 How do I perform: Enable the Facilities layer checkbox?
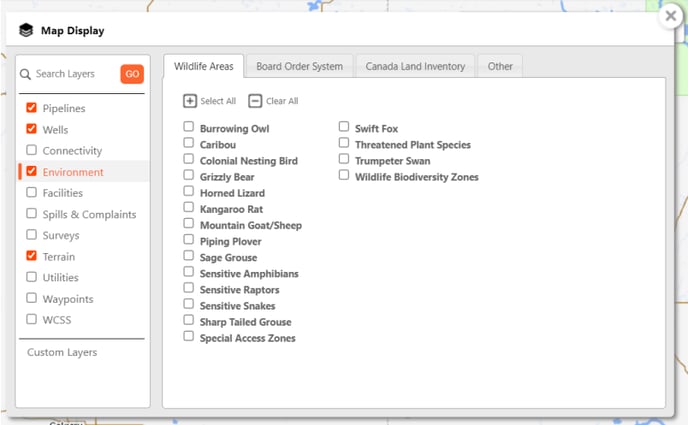(32, 193)
